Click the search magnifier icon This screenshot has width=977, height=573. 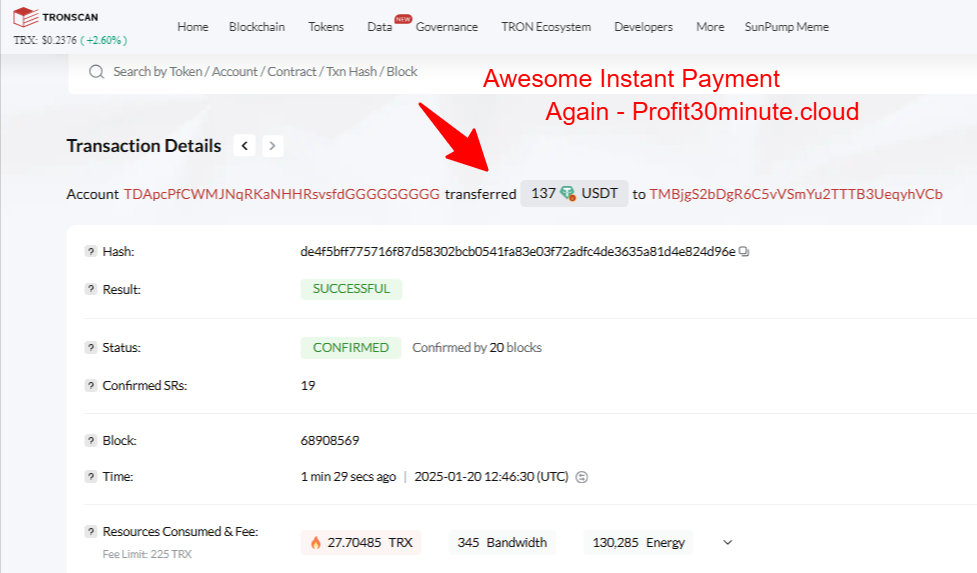point(96,72)
